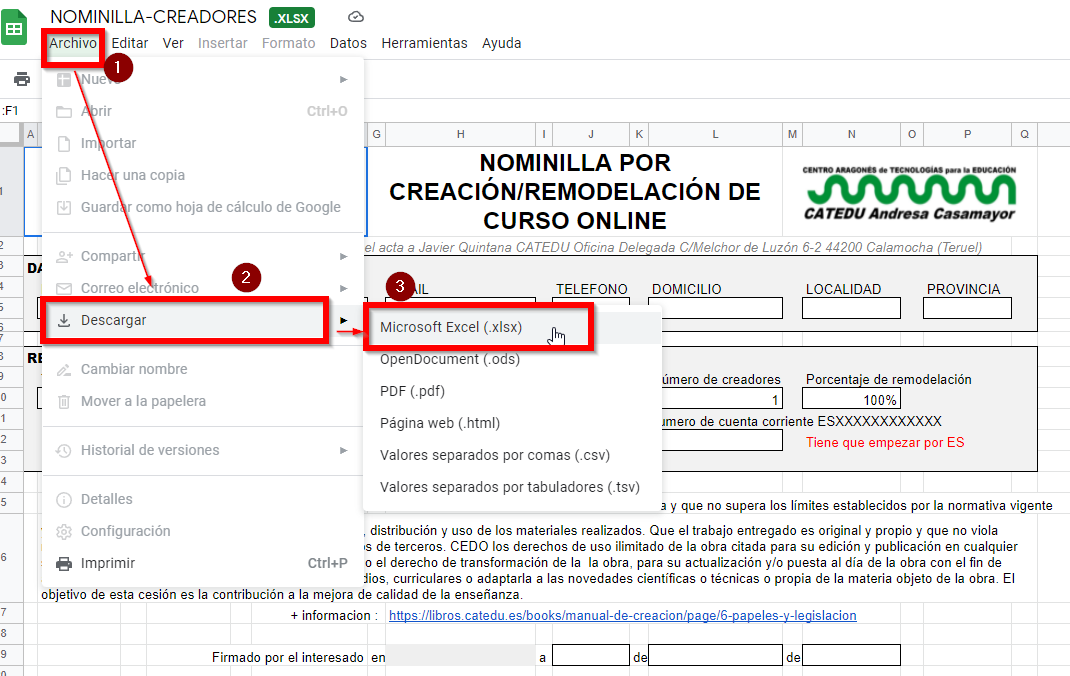The height and width of the screenshot is (676, 1070).
Task: Click the Cambiar nombre pencil icon
Action: click(x=63, y=369)
